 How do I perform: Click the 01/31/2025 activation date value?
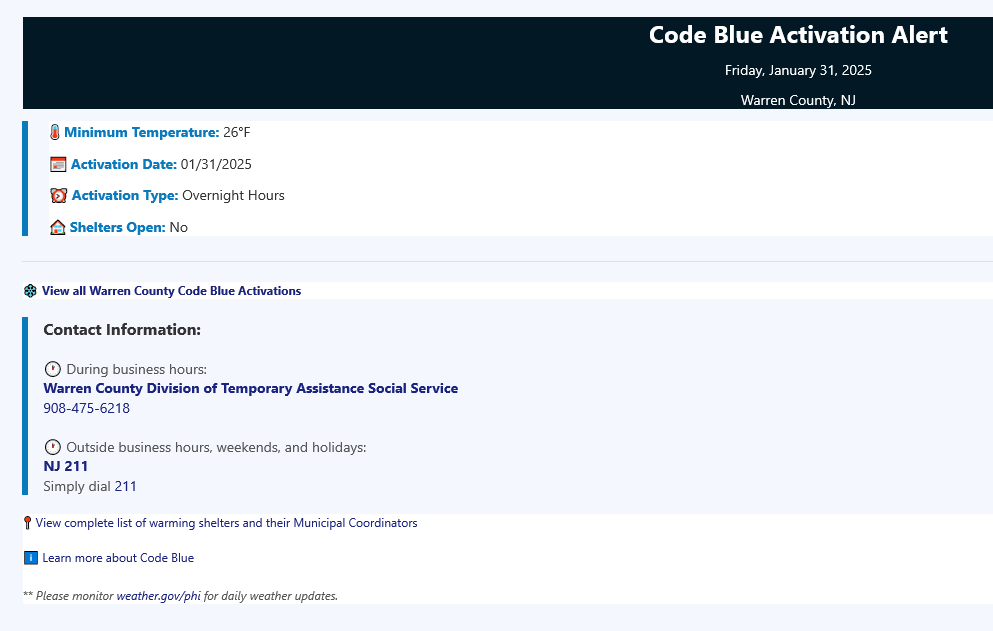click(x=216, y=165)
